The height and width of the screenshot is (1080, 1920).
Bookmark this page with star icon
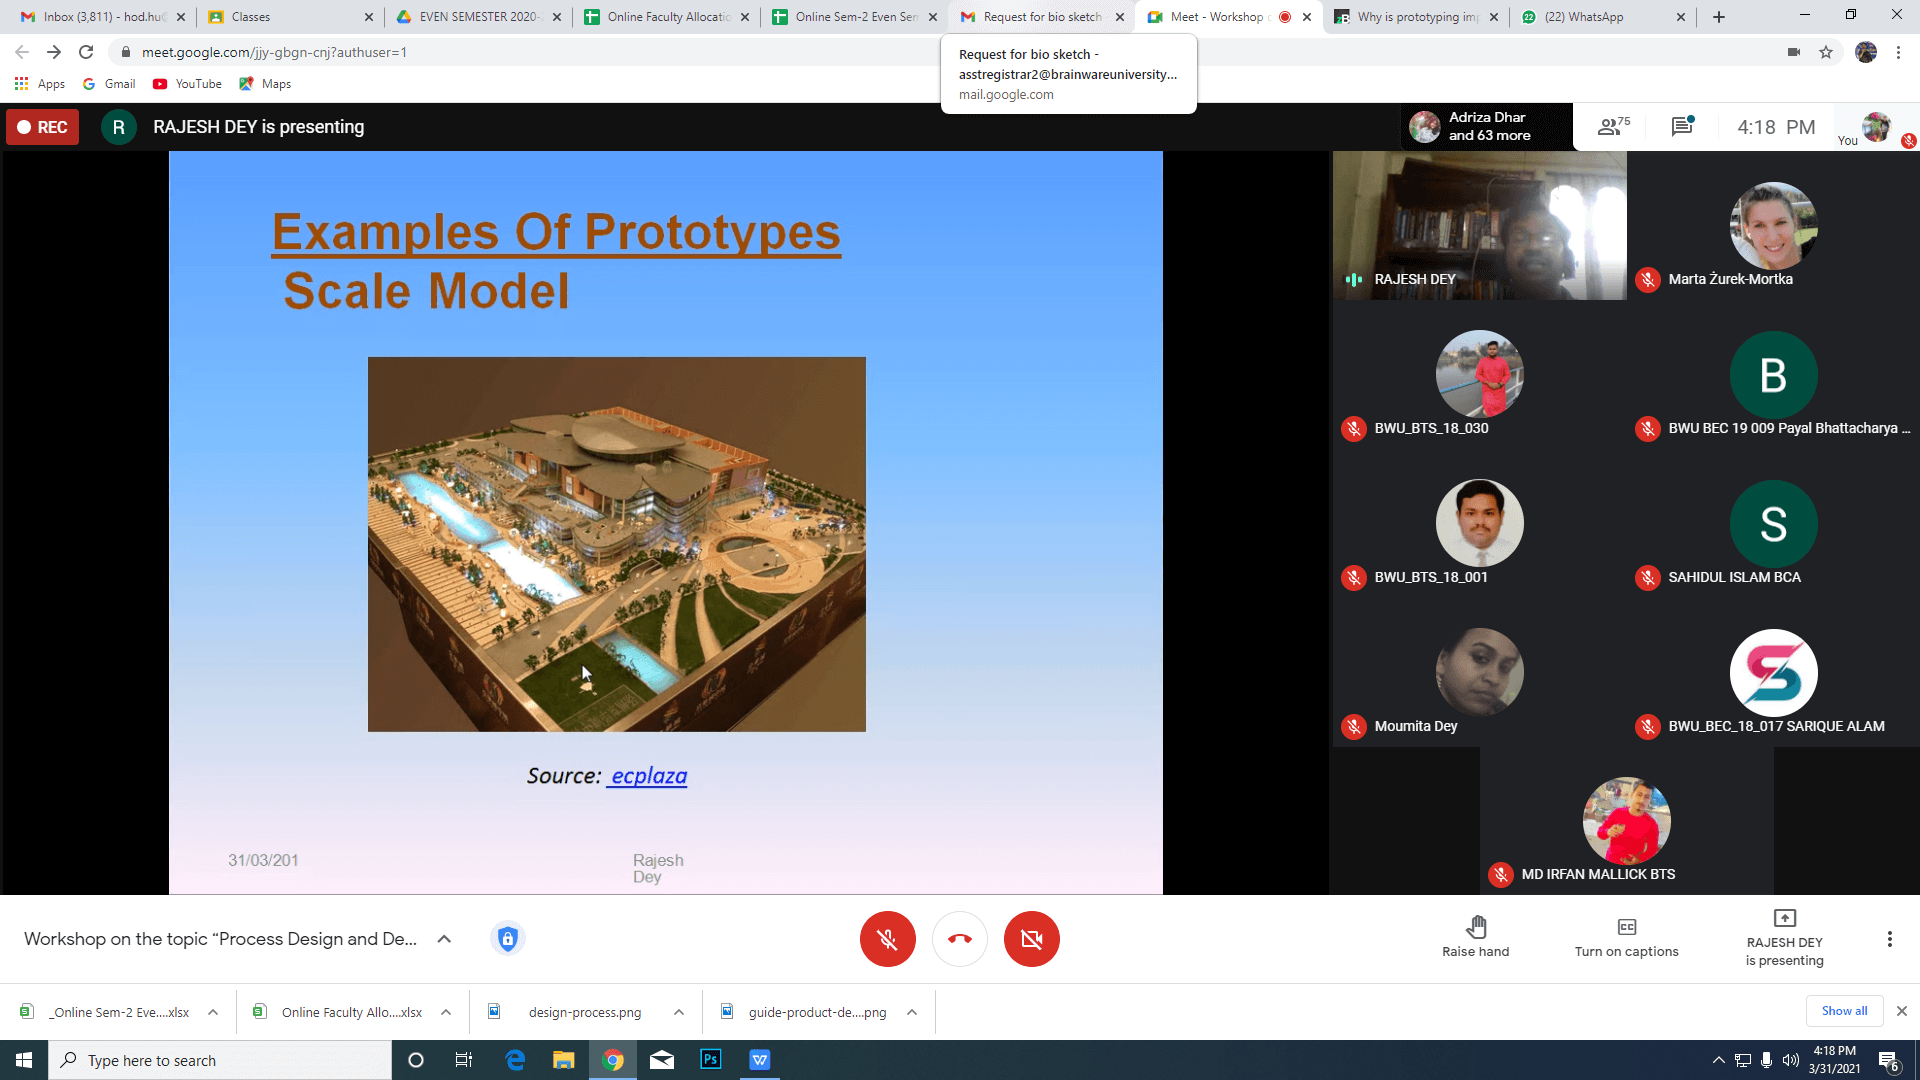pos(1826,52)
